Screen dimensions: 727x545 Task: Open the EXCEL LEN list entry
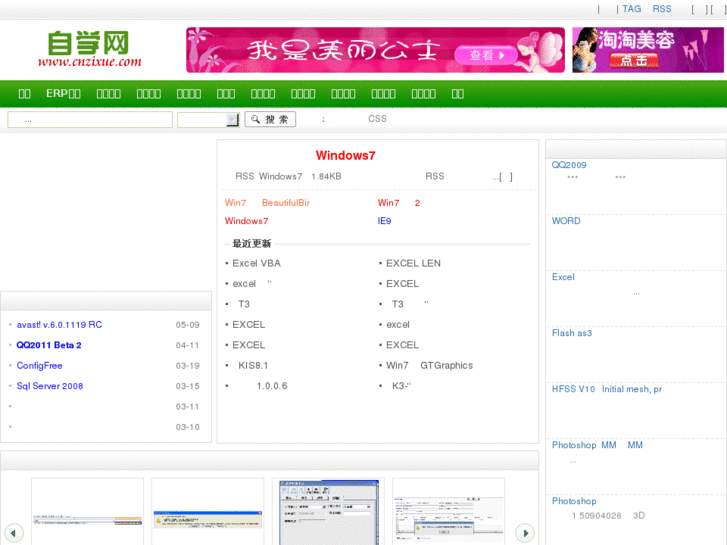[x=413, y=263]
